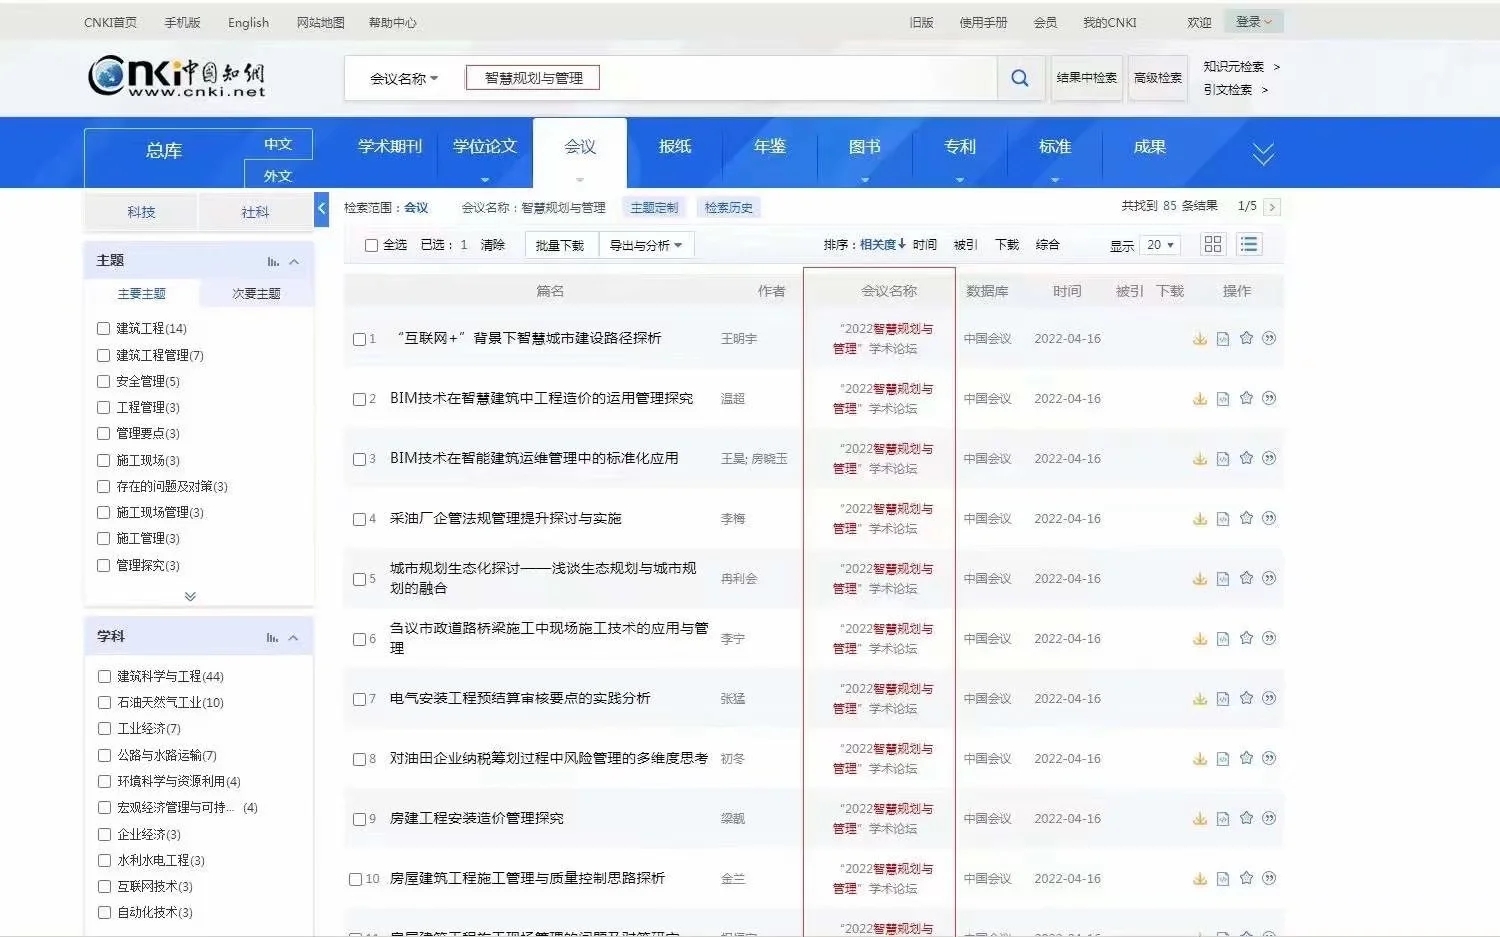
Task: Favorite the paper in row 3
Action: click(1246, 458)
